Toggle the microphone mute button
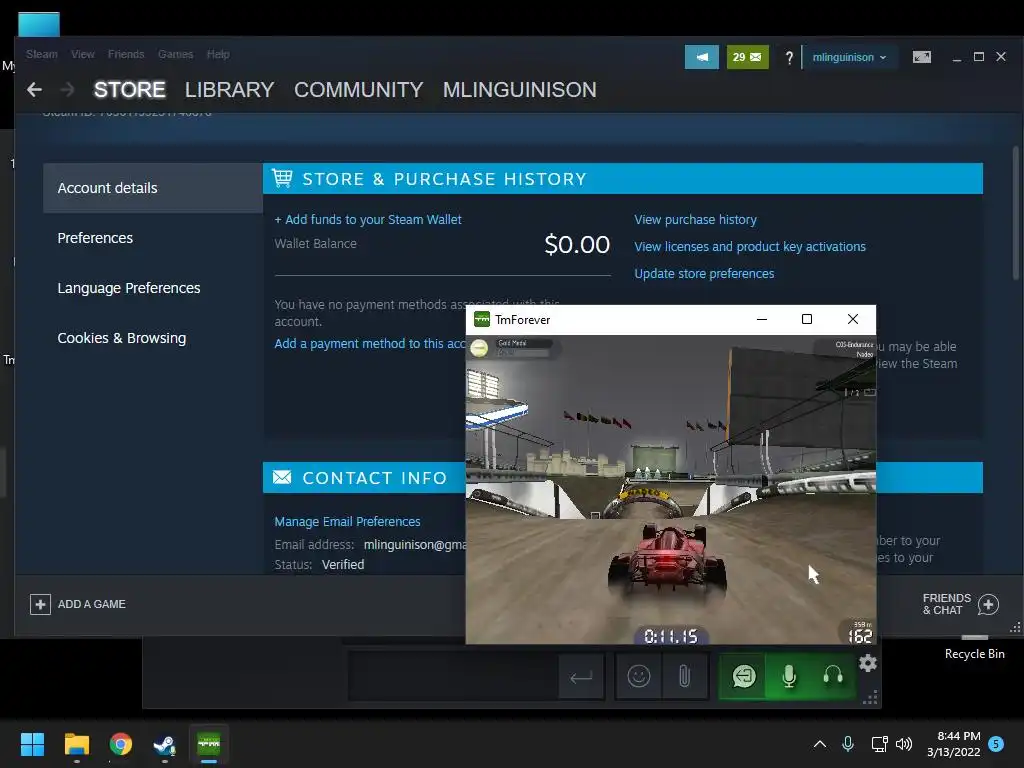Image resolution: width=1024 pixels, height=768 pixels. pos(789,677)
